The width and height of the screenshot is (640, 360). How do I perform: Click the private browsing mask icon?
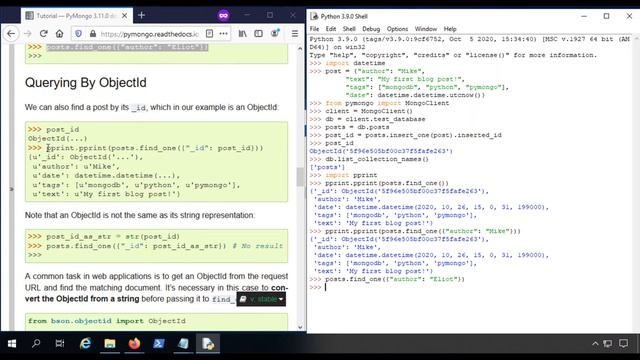coord(223,16)
